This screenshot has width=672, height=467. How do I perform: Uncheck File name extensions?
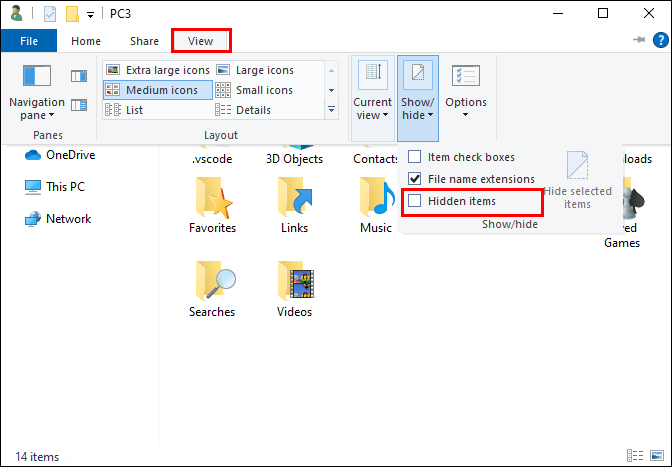point(415,179)
